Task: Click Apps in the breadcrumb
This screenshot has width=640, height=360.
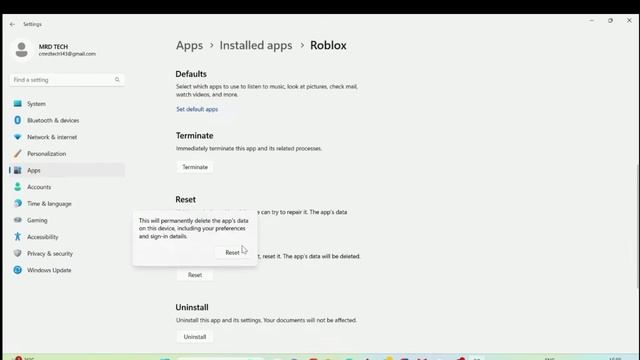Action: coord(189,46)
